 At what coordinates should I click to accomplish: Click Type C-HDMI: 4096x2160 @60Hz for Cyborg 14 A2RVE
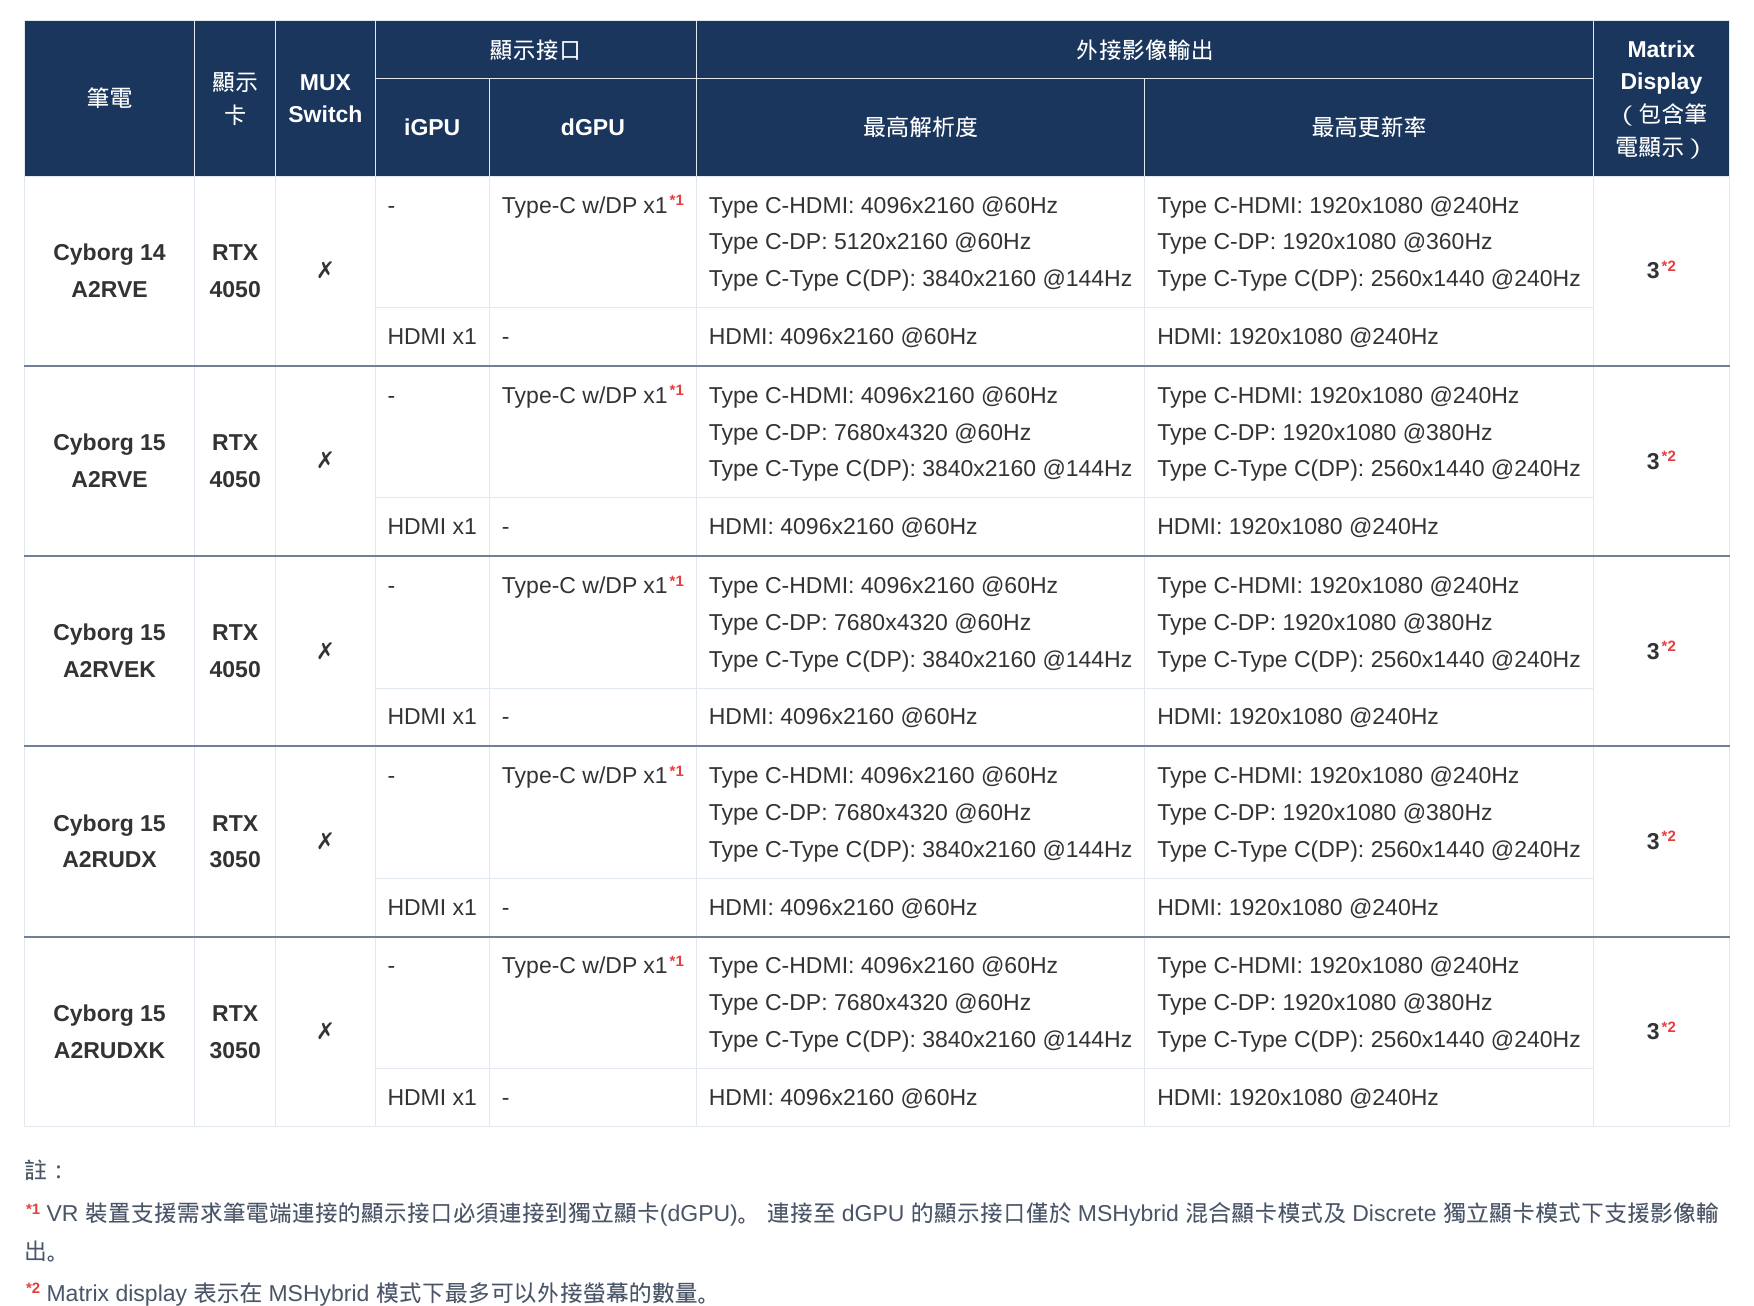883,205
